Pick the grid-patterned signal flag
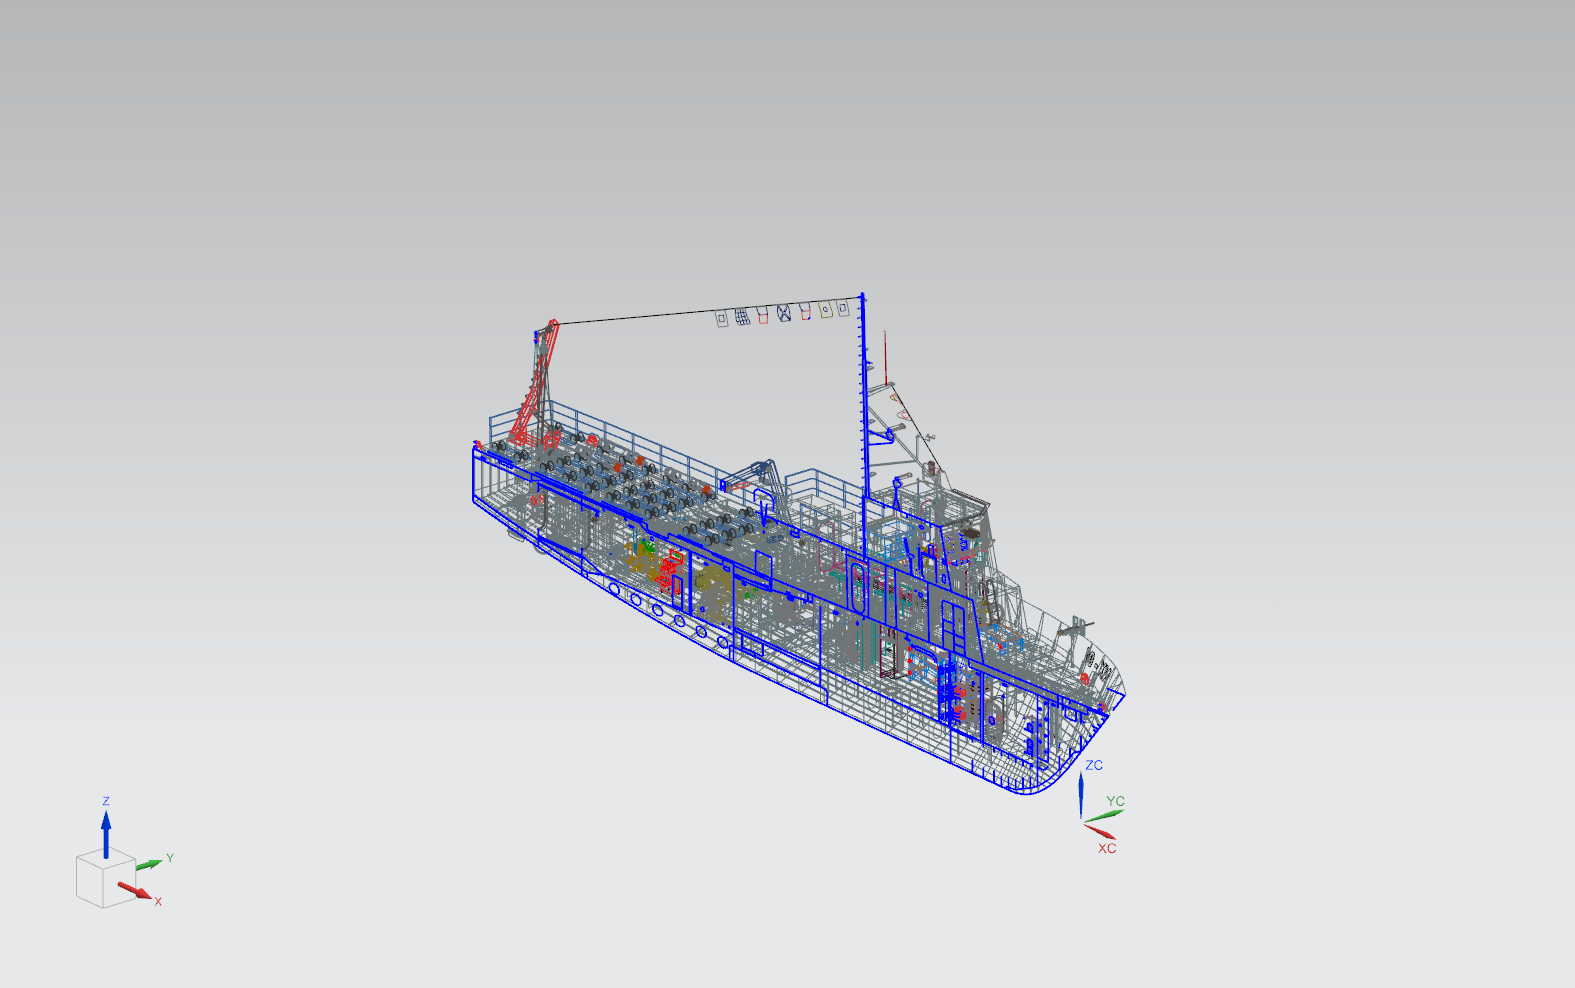The height and width of the screenshot is (988, 1575). tap(742, 317)
